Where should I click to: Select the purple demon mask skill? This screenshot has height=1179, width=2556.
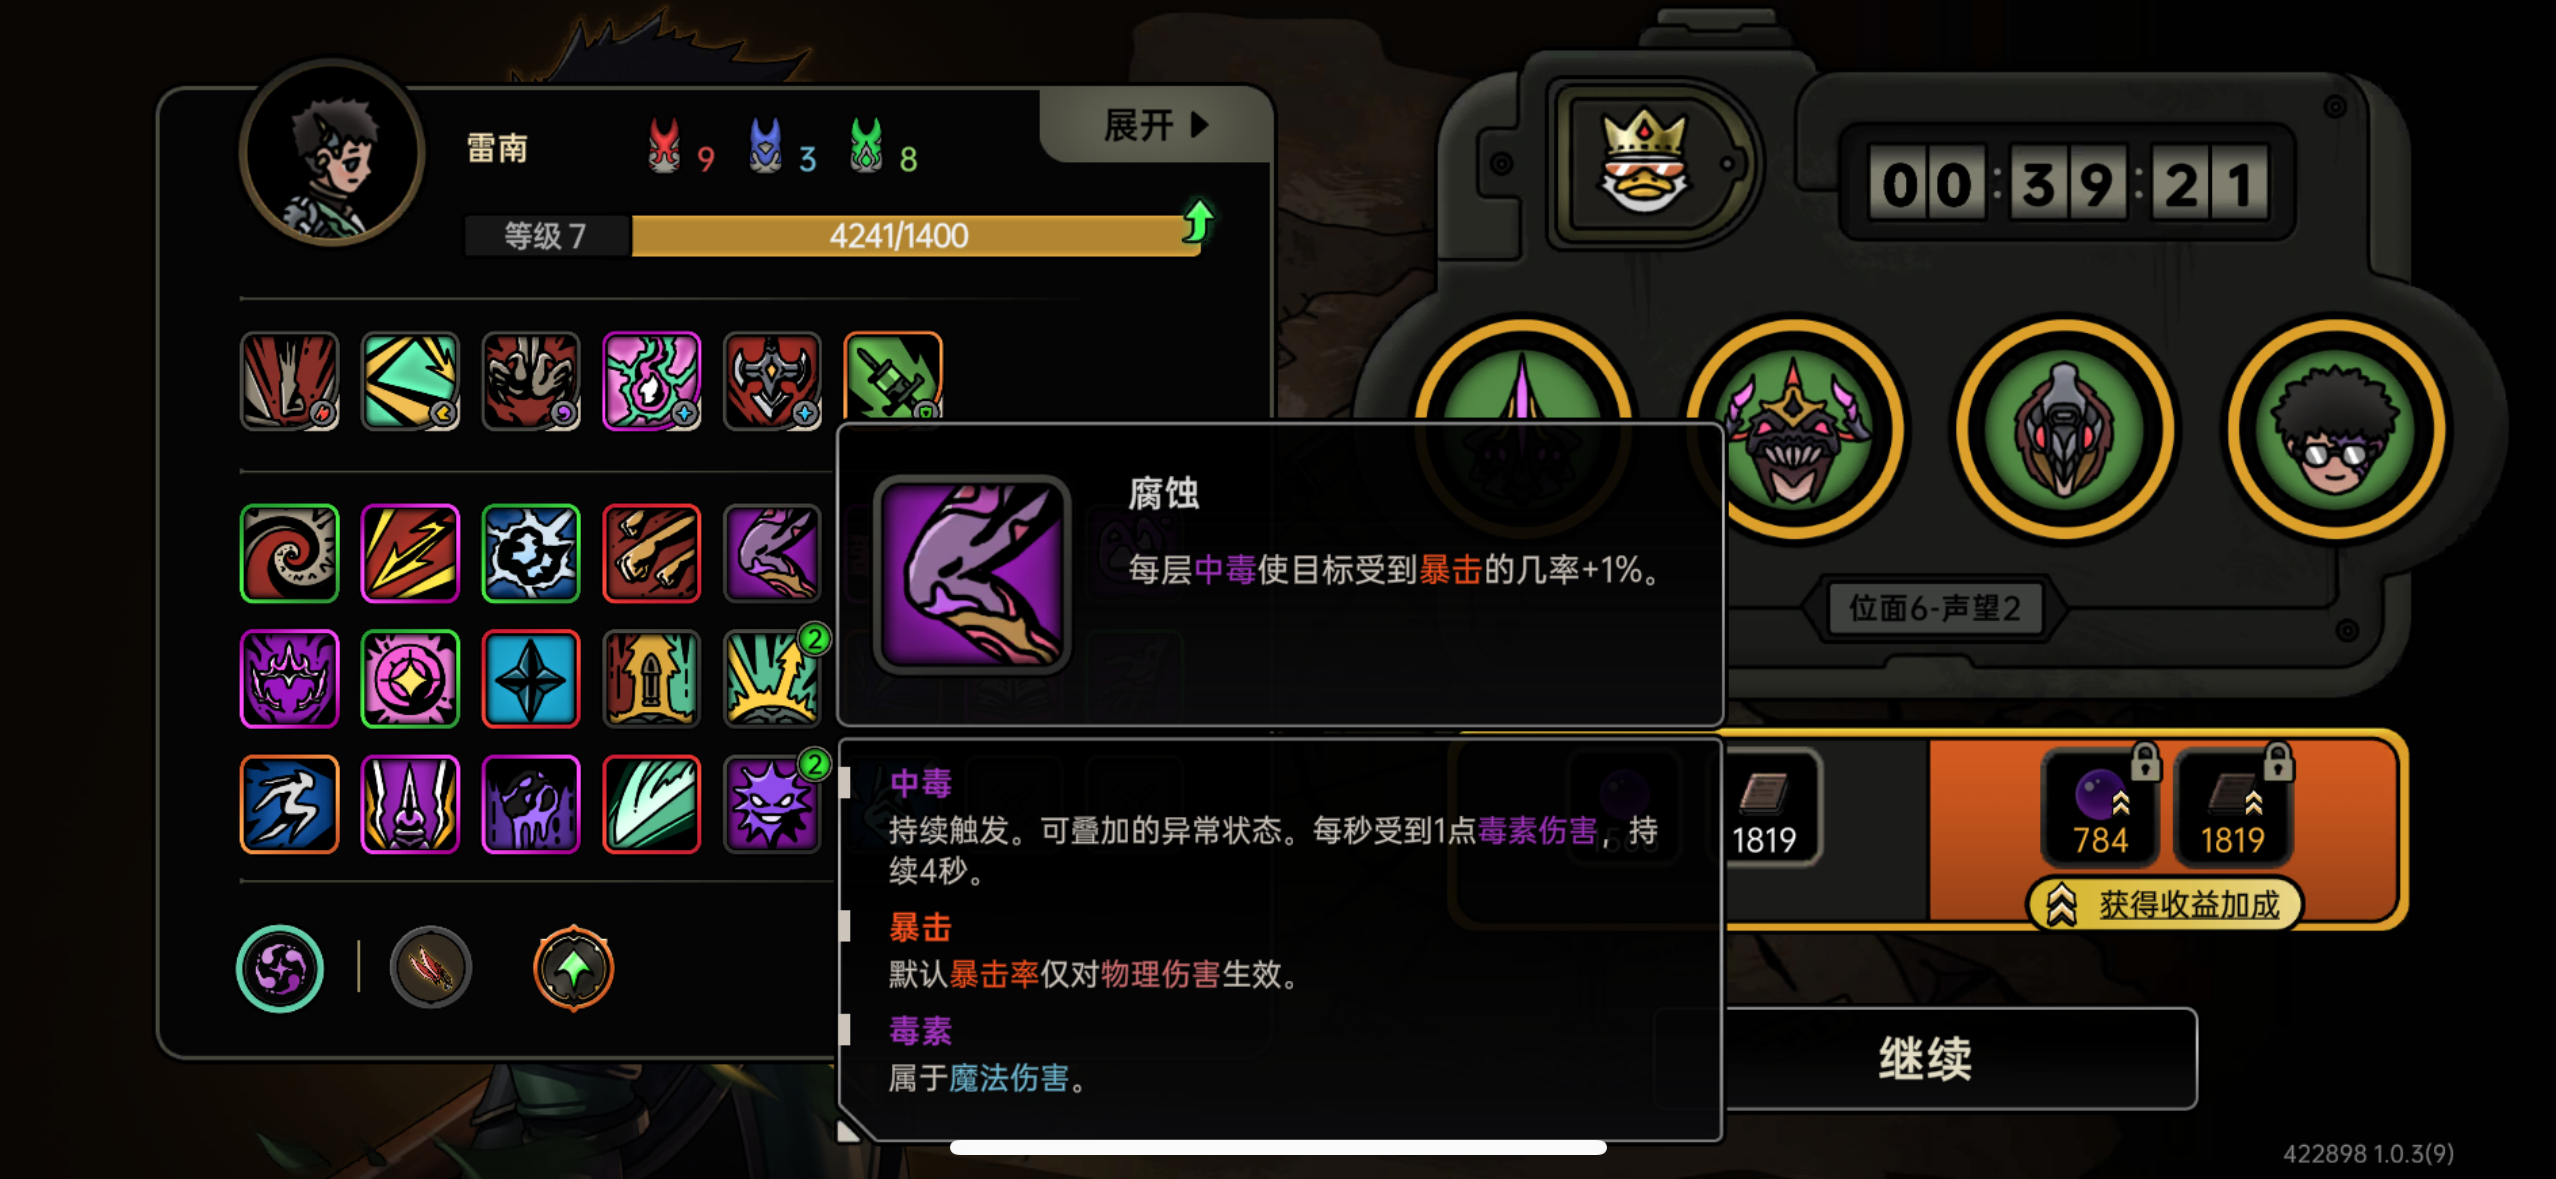(290, 679)
